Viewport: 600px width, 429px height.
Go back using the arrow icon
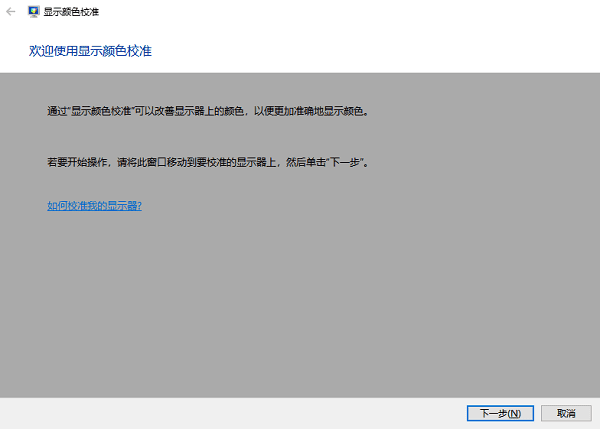click(x=11, y=12)
